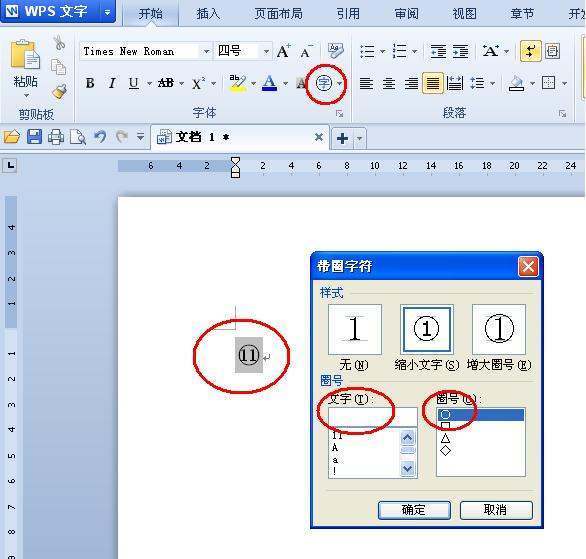Image resolution: width=586 pixels, height=559 pixels.
Task: Open bullet list dropdown arrow
Action: [x=382, y=51]
